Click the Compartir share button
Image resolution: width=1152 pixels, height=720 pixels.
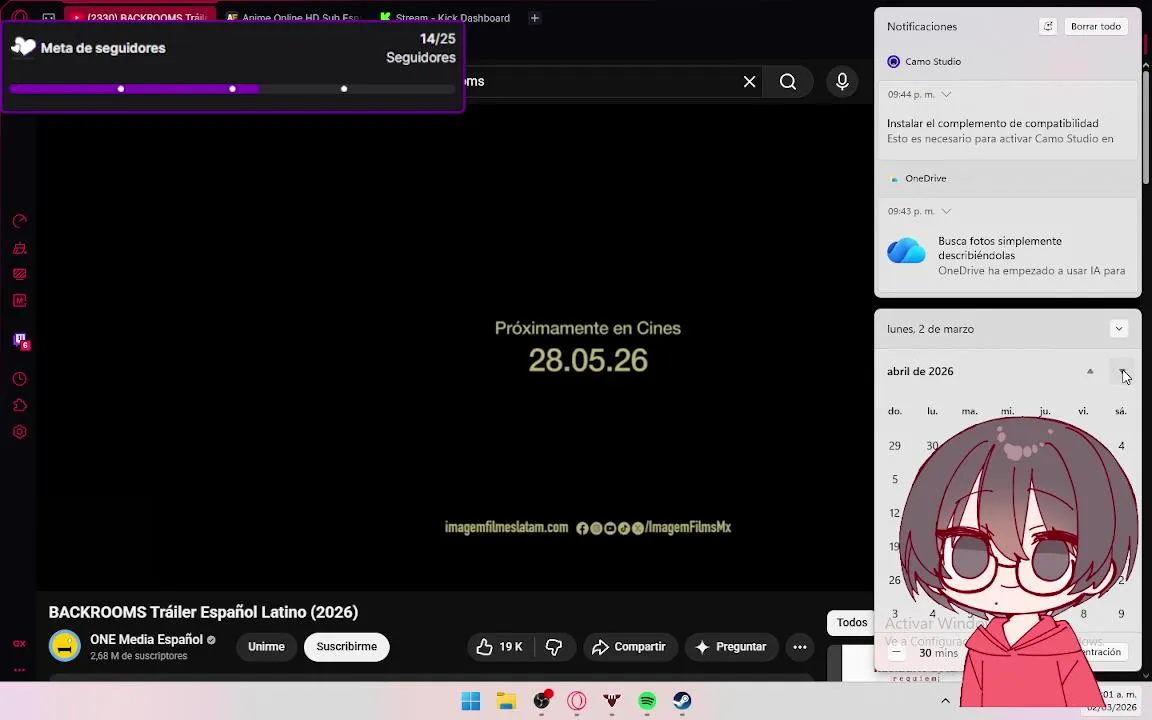tap(630, 647)
